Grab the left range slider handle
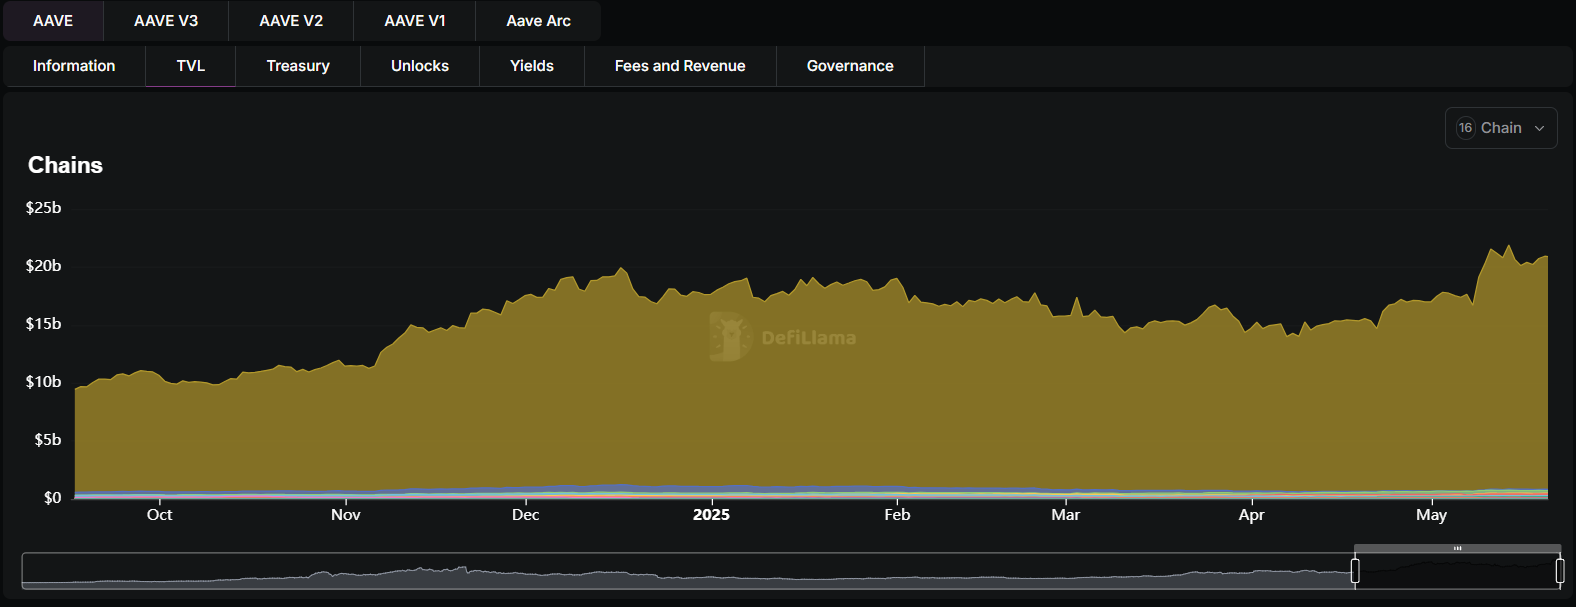The width and height of the screenshot is (1576, 607). tap(1355, 571)
